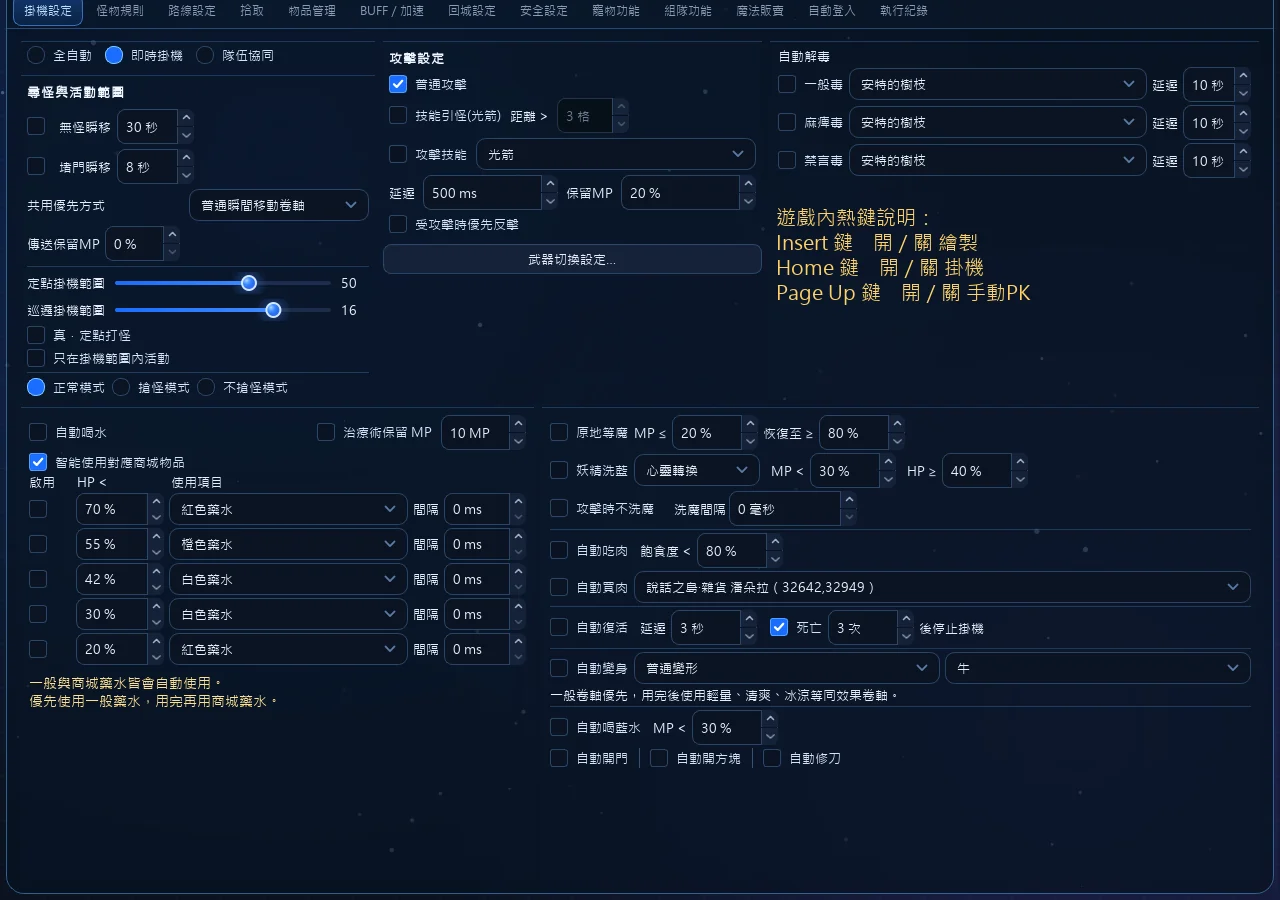
Task: Tick the 受攻擊時優先反擊 checkbox
Action: (398, 225)
